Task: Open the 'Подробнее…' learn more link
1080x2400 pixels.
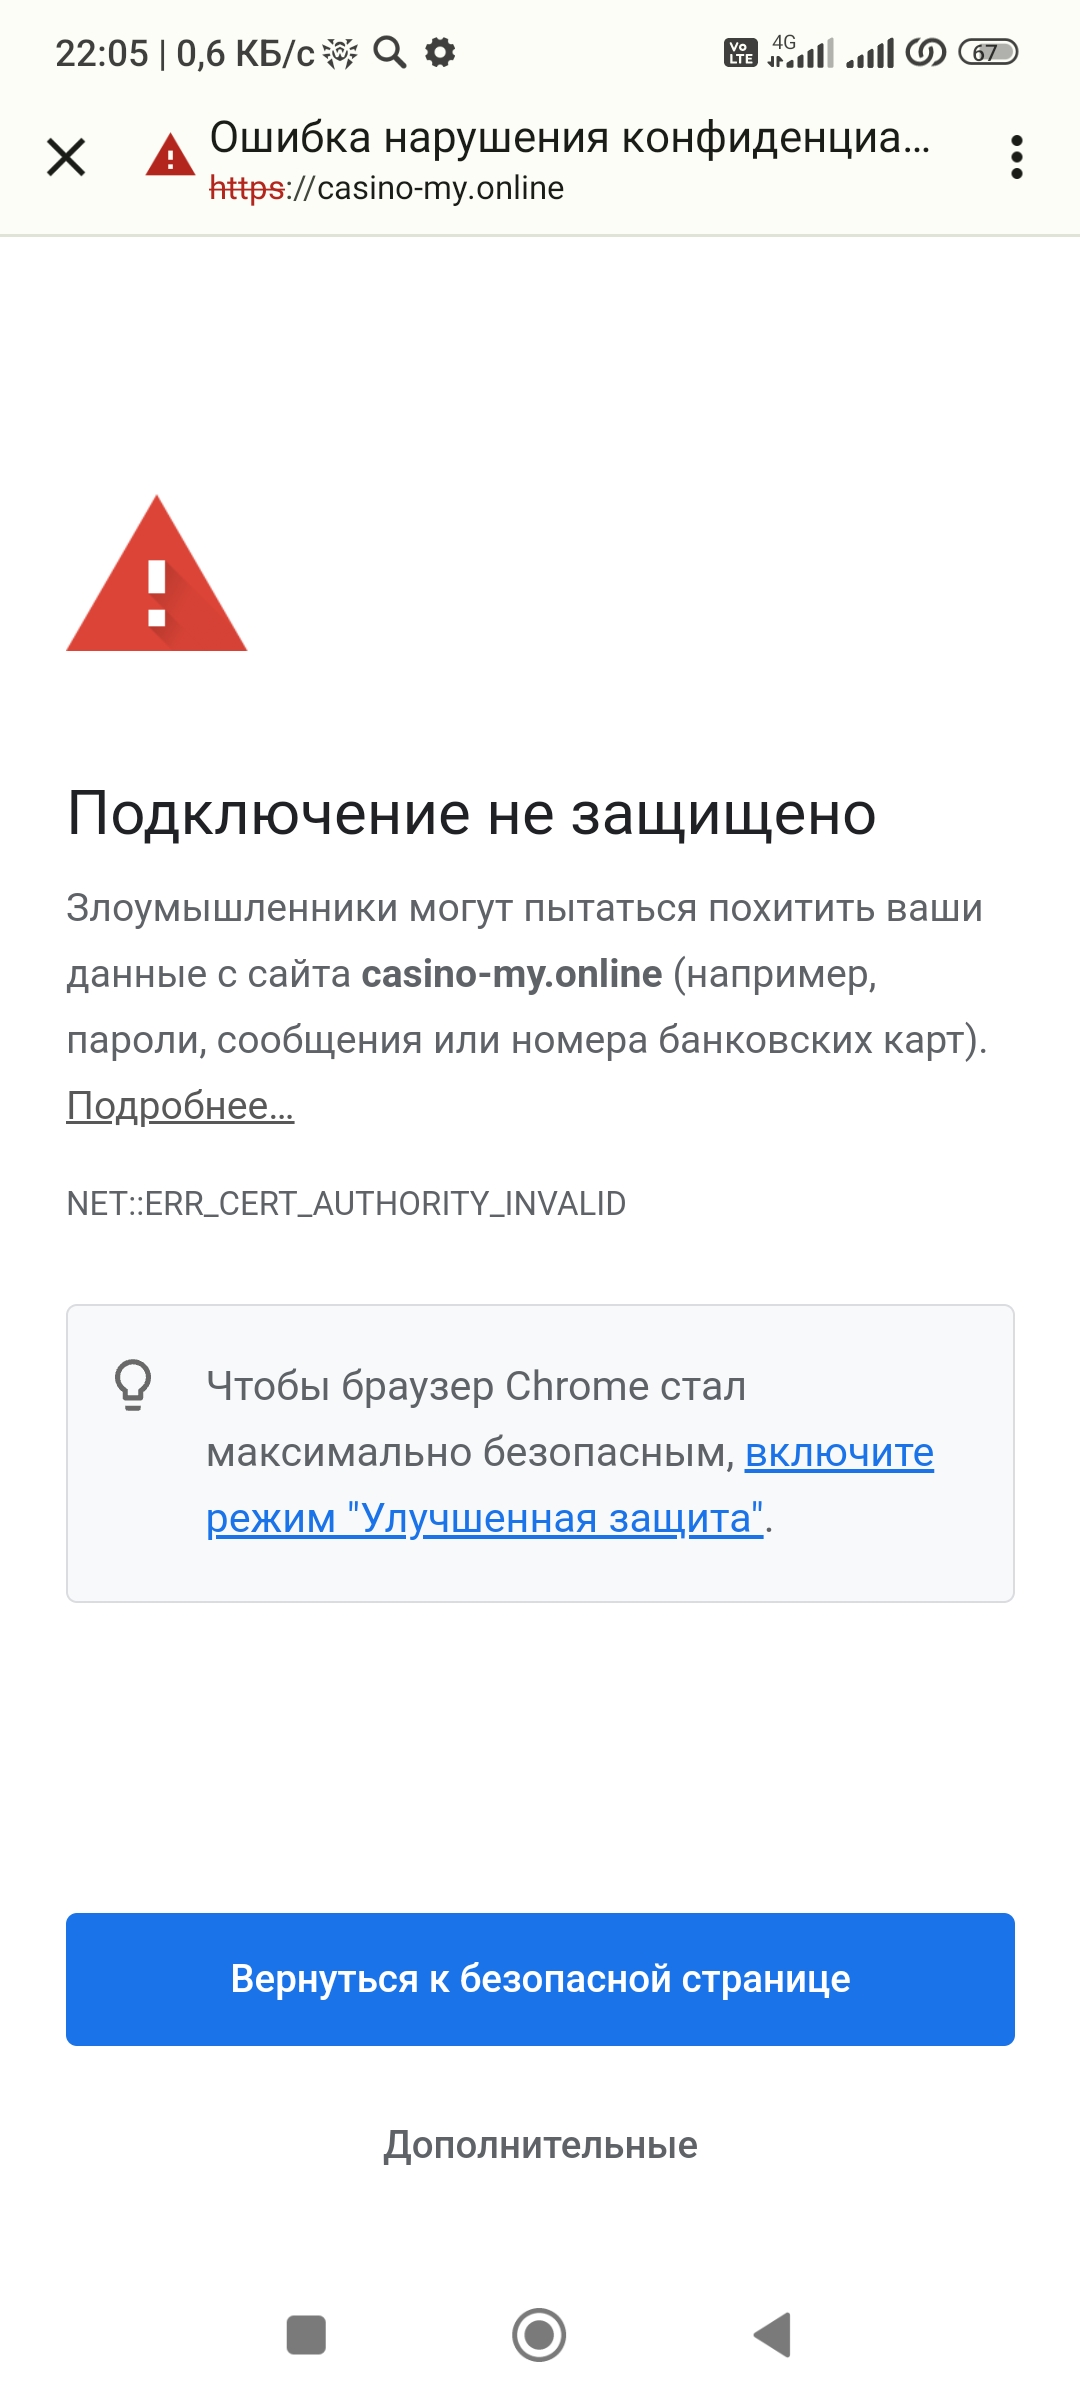Action: click(x=180, y=1106)
